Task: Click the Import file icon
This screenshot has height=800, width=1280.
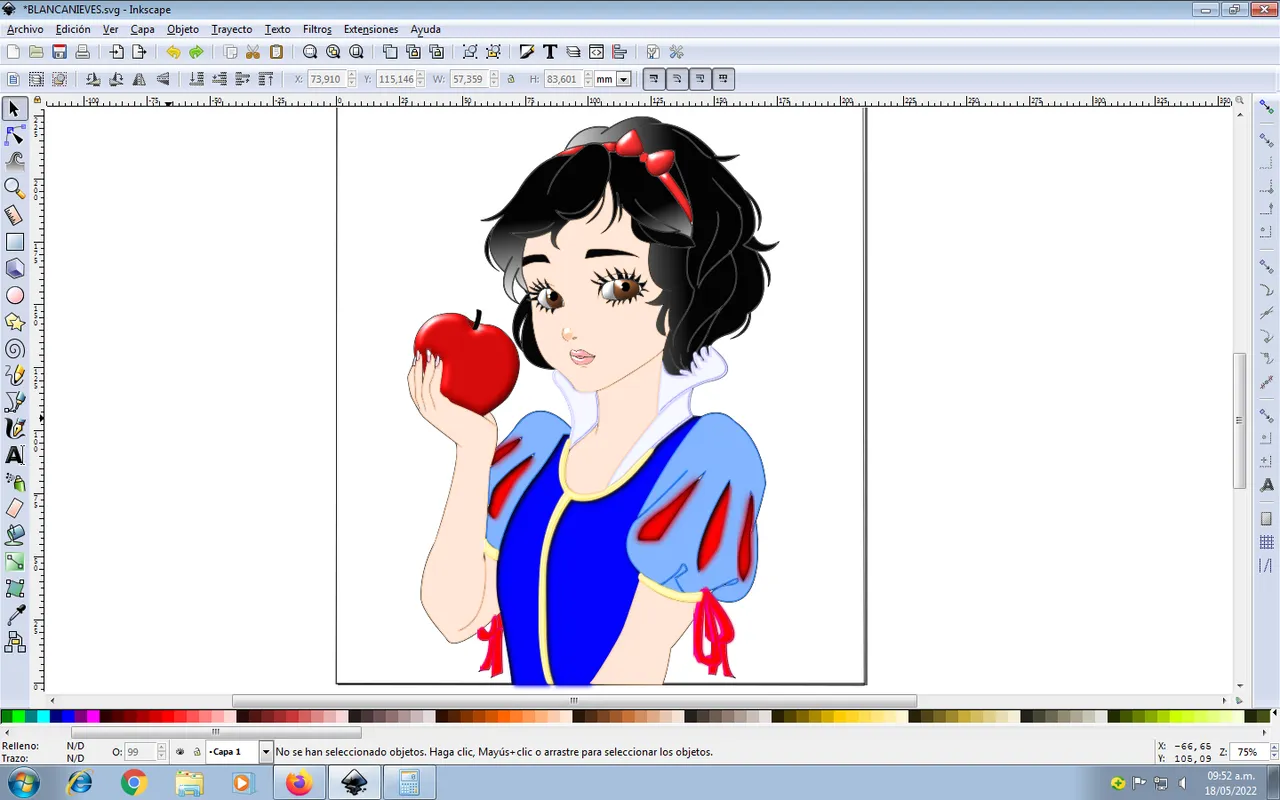Action: 116,52
